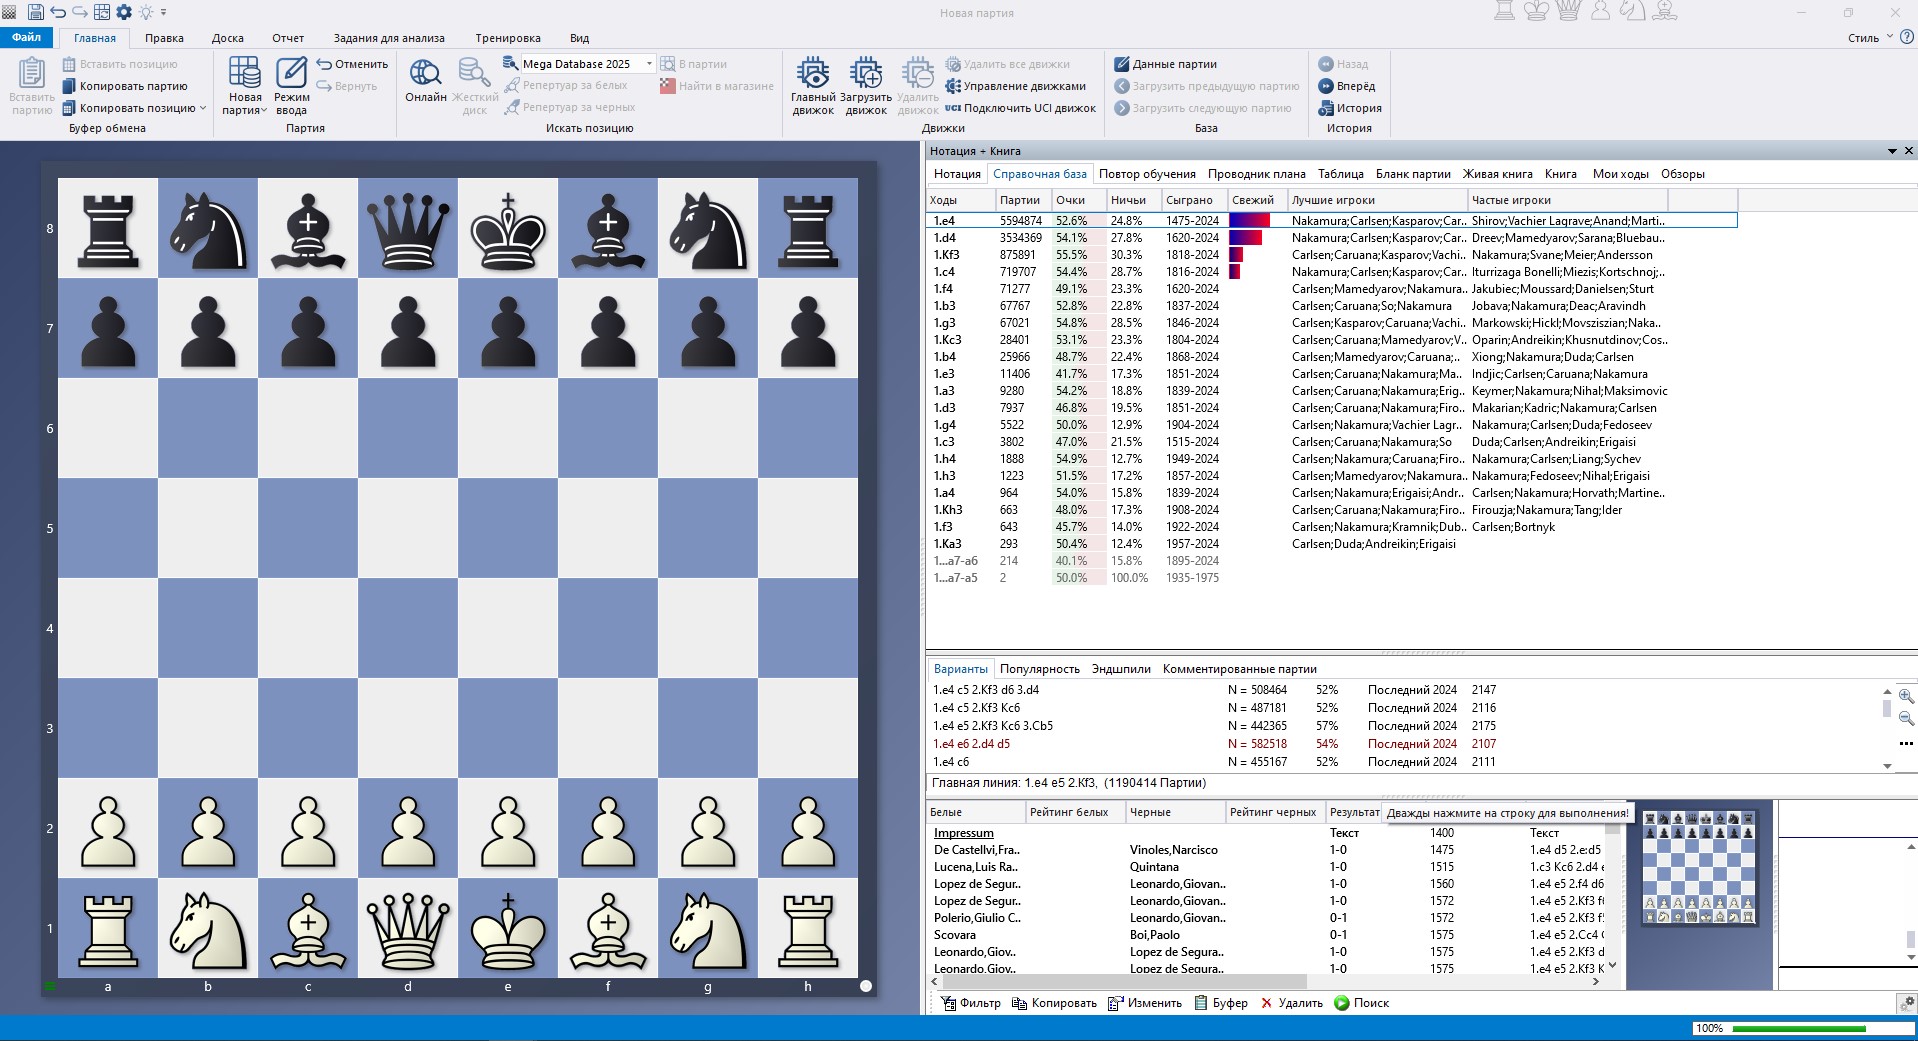Switch to the Популярность tab
1918x1041 pixels.
click(1041, 669)
